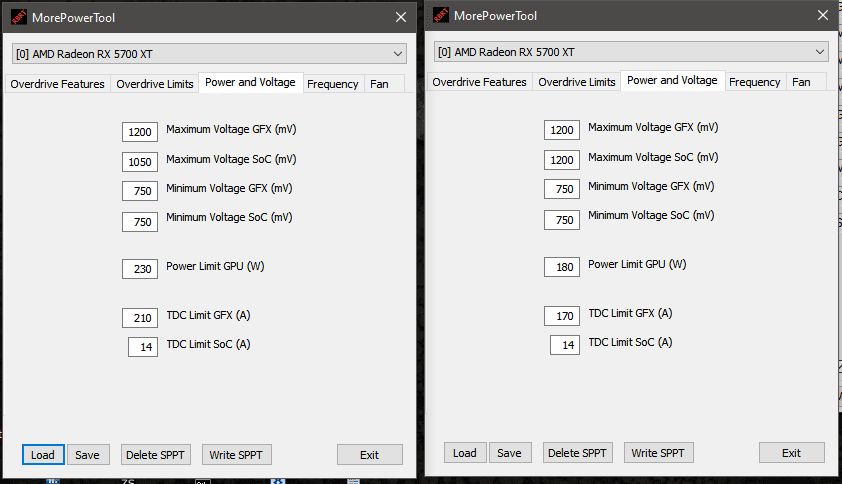This screenshot has height=484, width=842.
Task: Click Save button in left window
Action: click(x=88, y=454)
